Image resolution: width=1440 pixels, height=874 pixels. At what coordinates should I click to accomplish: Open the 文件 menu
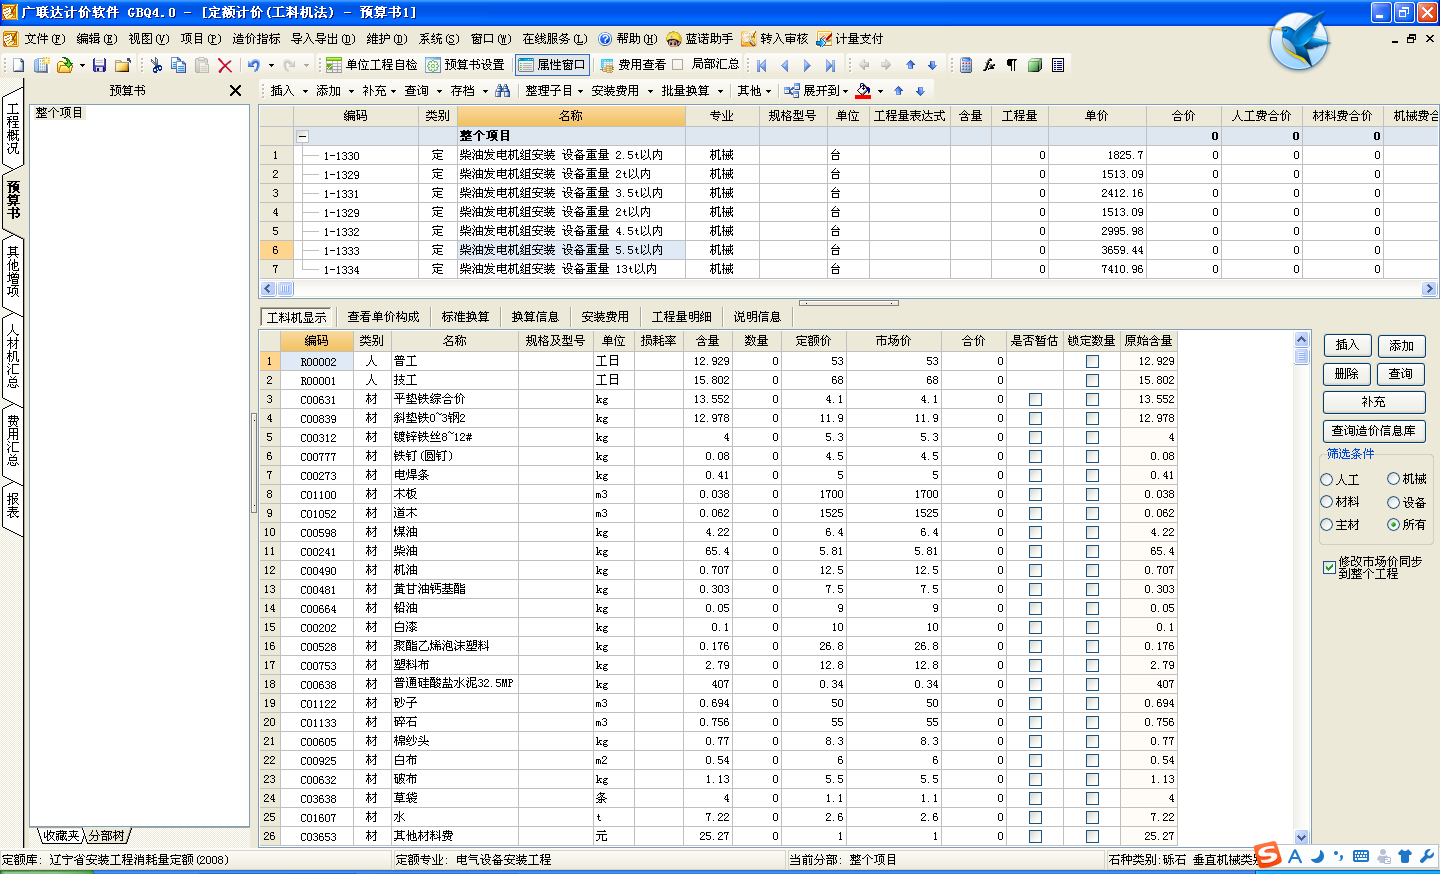44,39
